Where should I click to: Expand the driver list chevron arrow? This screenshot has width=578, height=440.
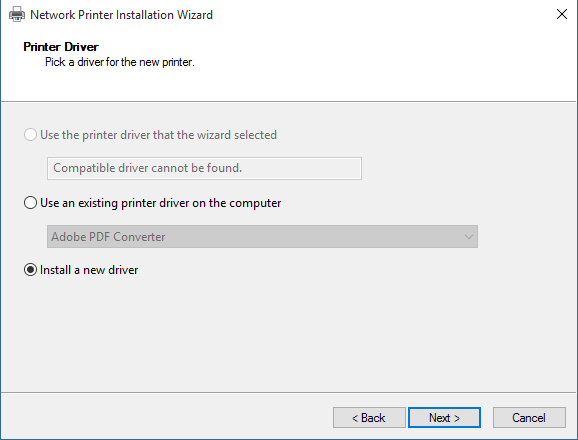[469, 237]
